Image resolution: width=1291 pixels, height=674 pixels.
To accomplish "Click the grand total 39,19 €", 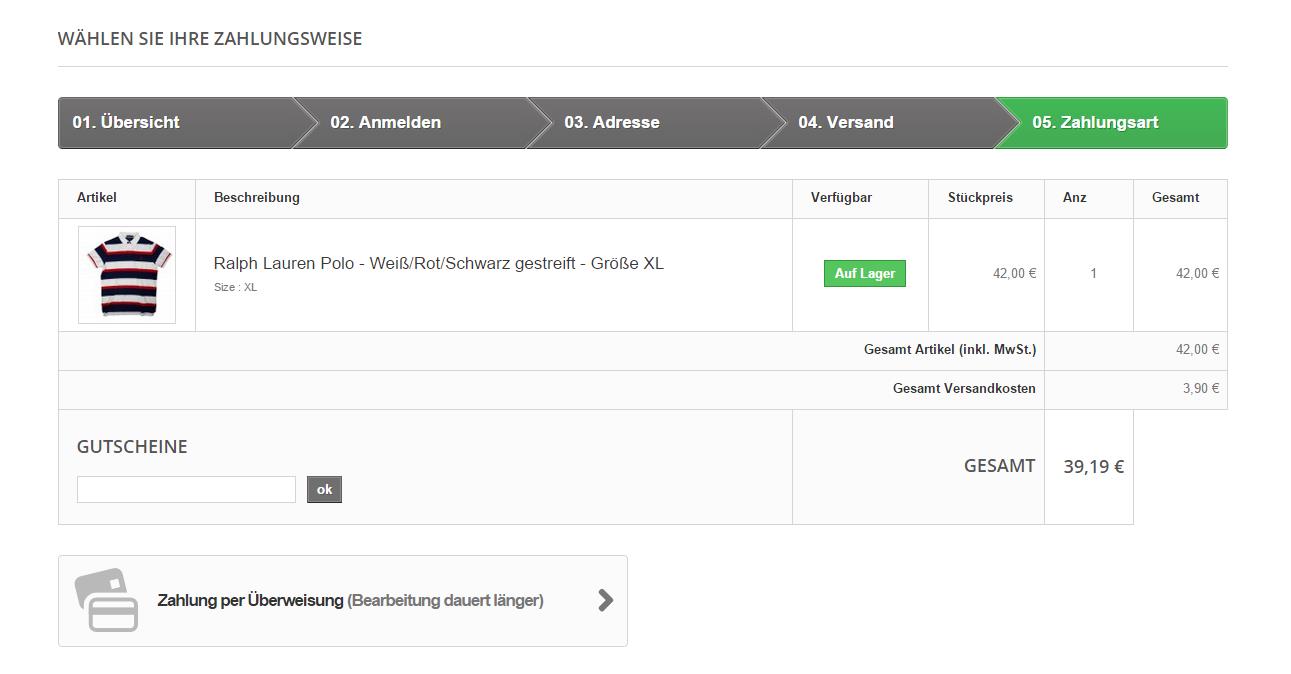I will (x=1094, y=466).
